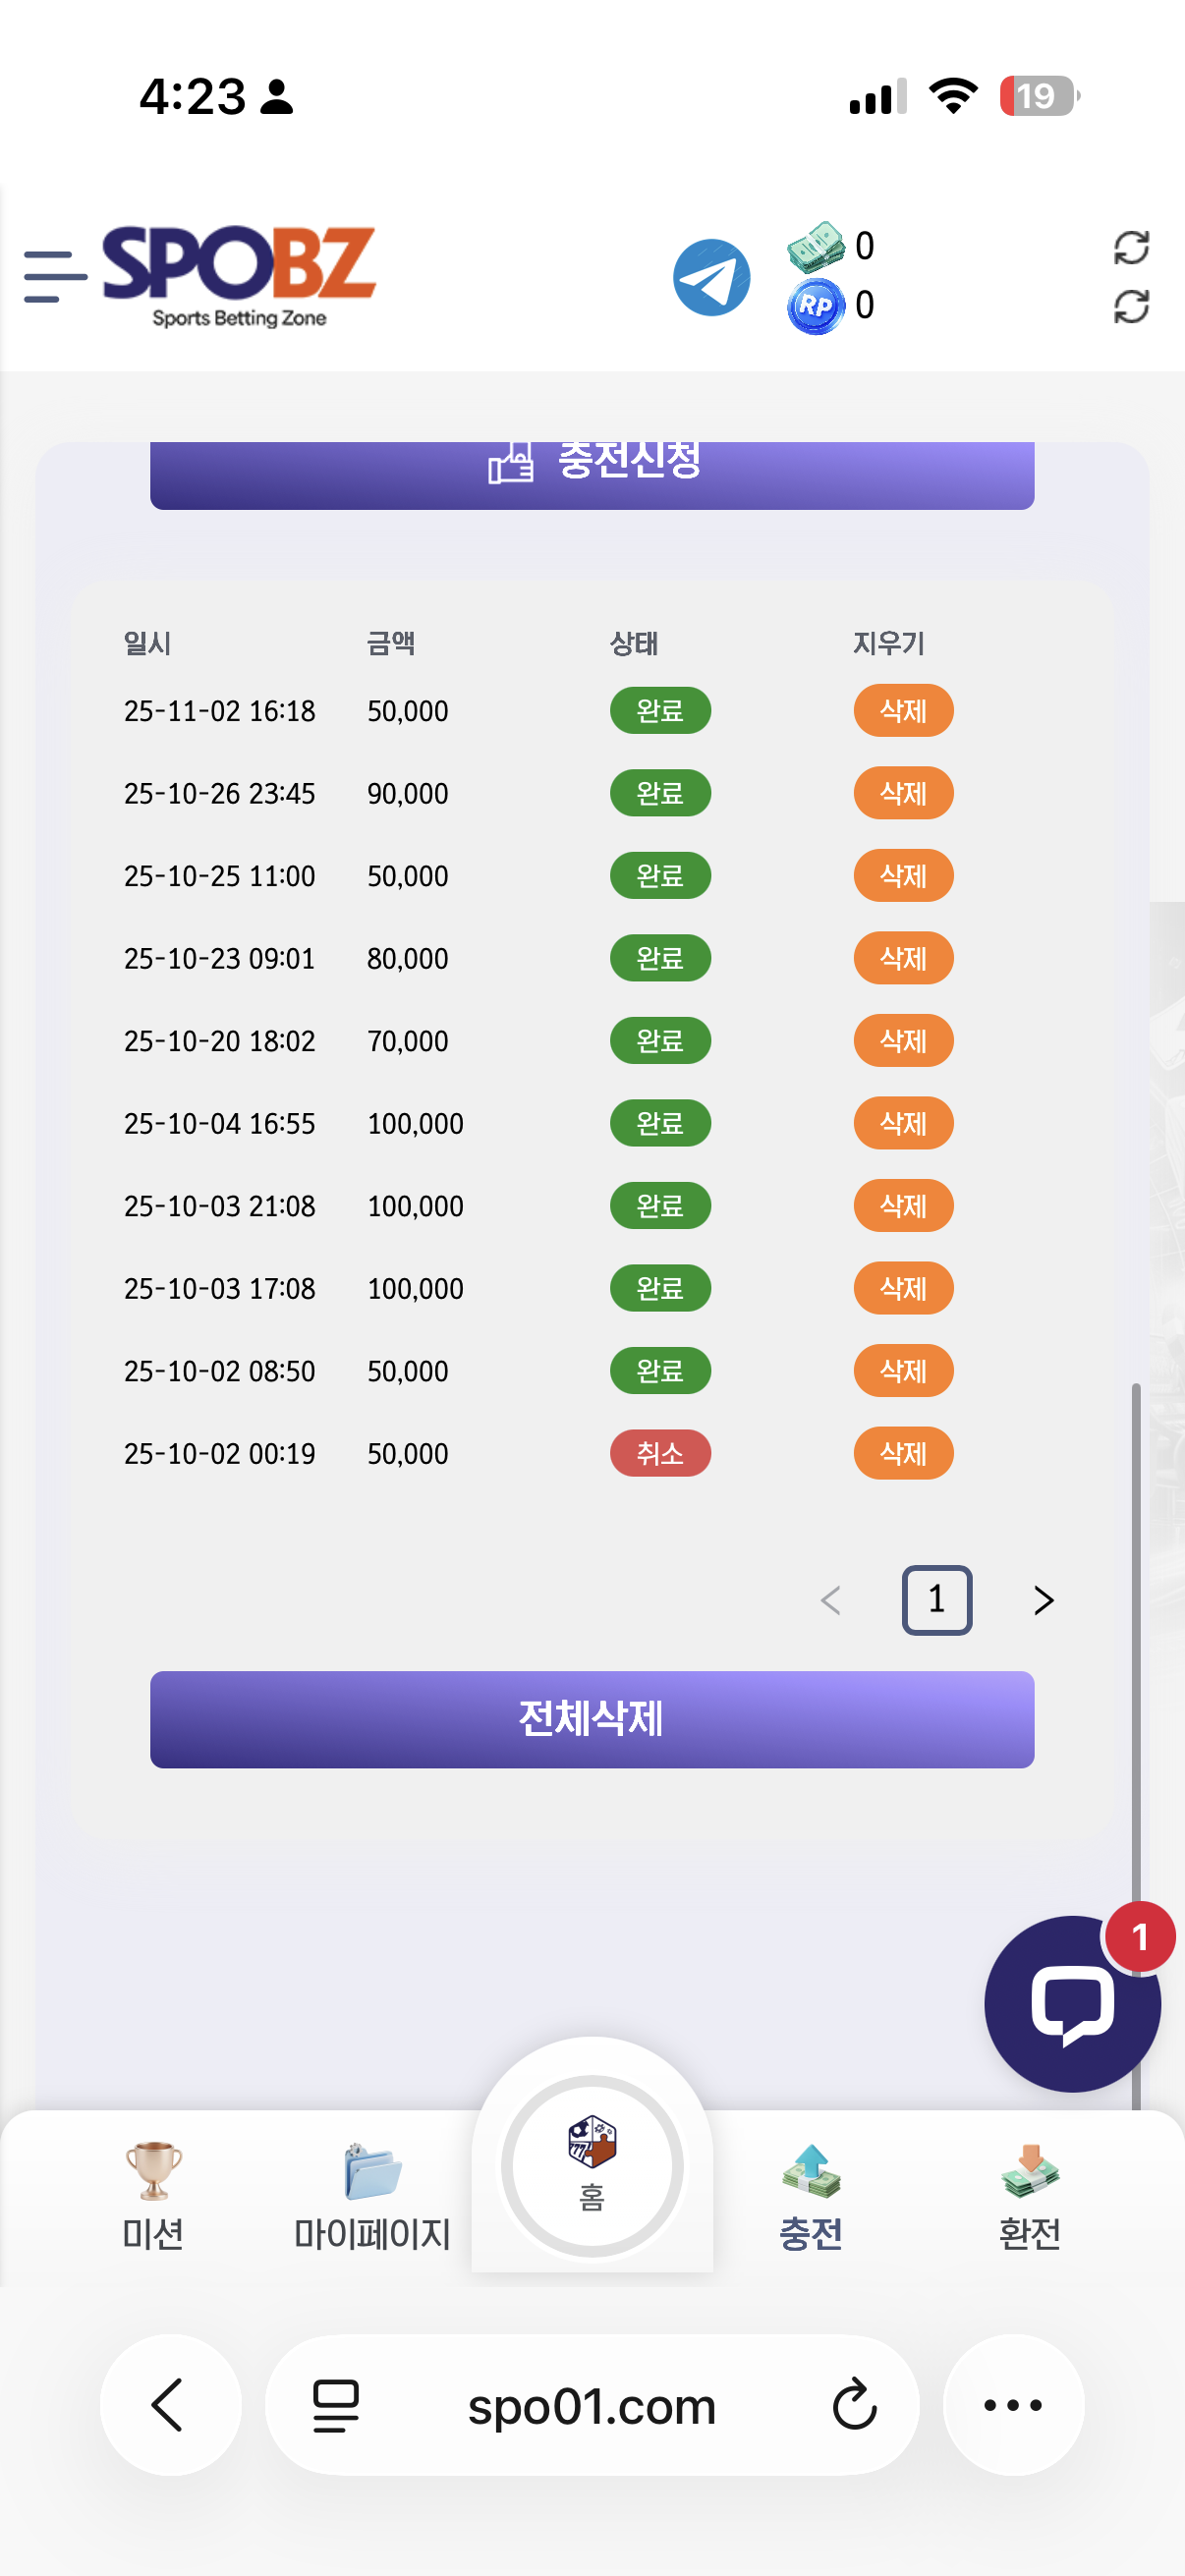Open the Telegram channel icon
Screen dimensions: 1185x2576
tap(711, 278)
